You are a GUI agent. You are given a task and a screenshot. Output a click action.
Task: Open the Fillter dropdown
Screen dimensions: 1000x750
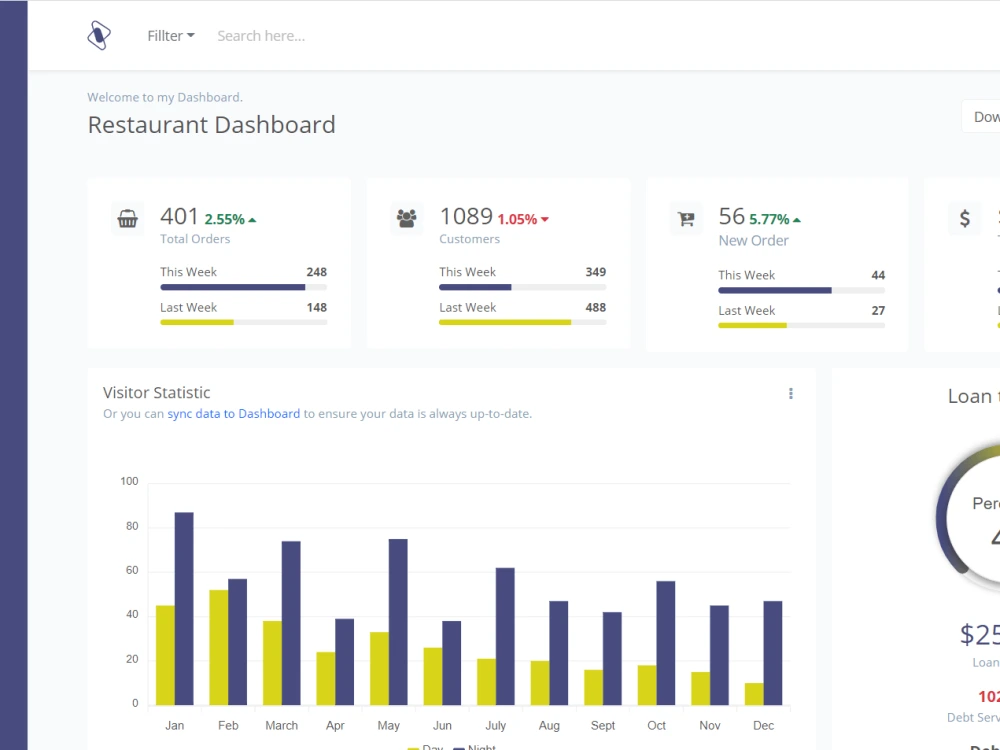pos(170,36)
